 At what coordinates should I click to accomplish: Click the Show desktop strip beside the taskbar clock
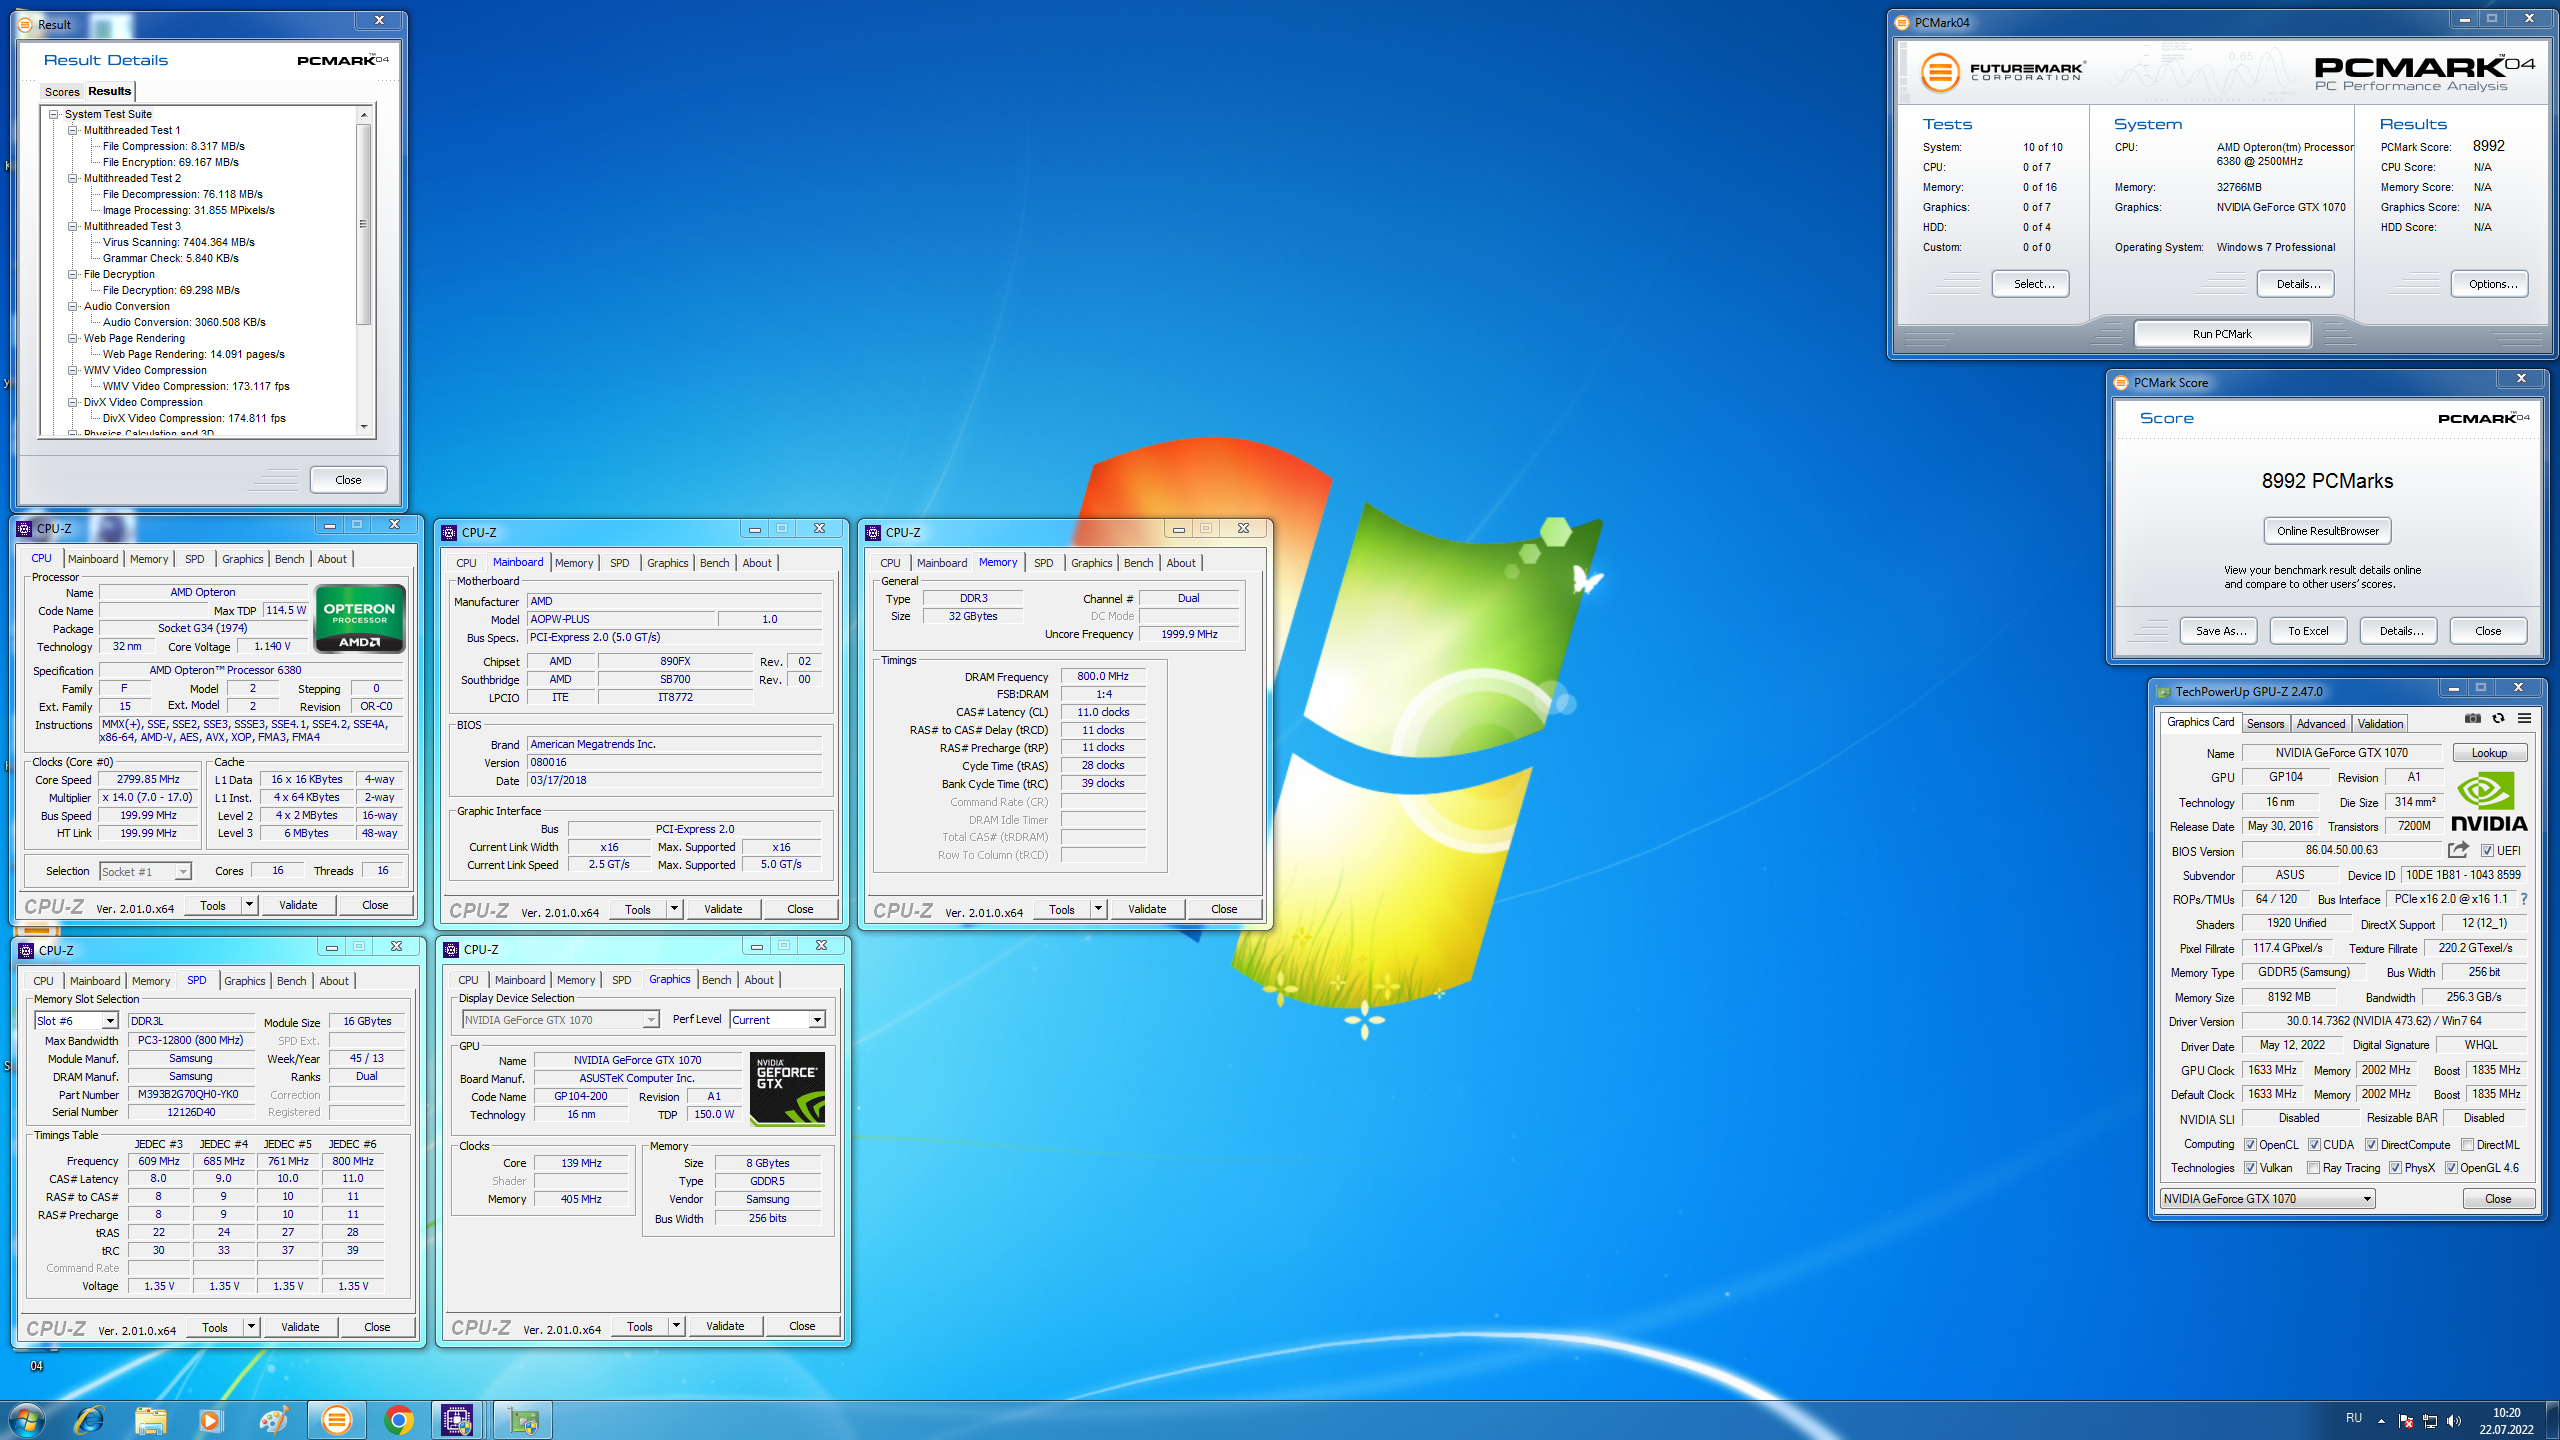[2553, 1420]
